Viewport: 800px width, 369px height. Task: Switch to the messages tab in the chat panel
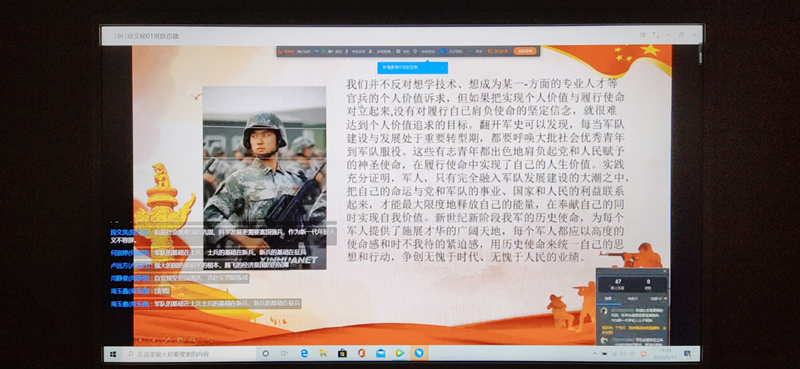click(608, 299)
